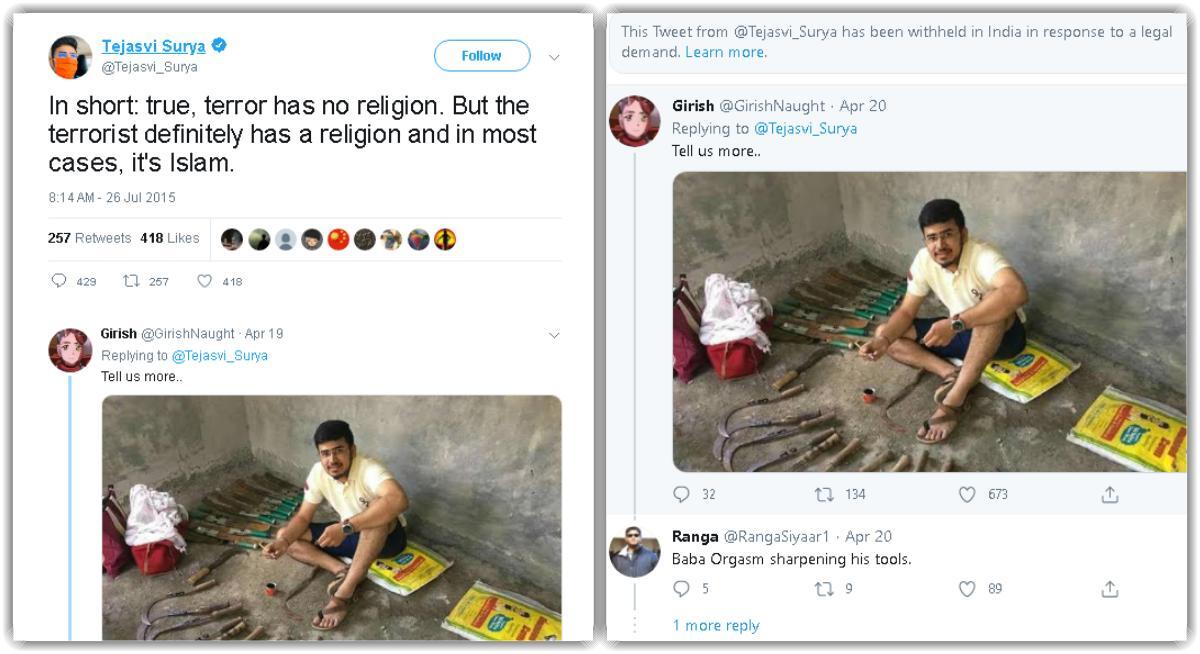Like Ranga's reply showing 89 likes

tap(967, 589)
